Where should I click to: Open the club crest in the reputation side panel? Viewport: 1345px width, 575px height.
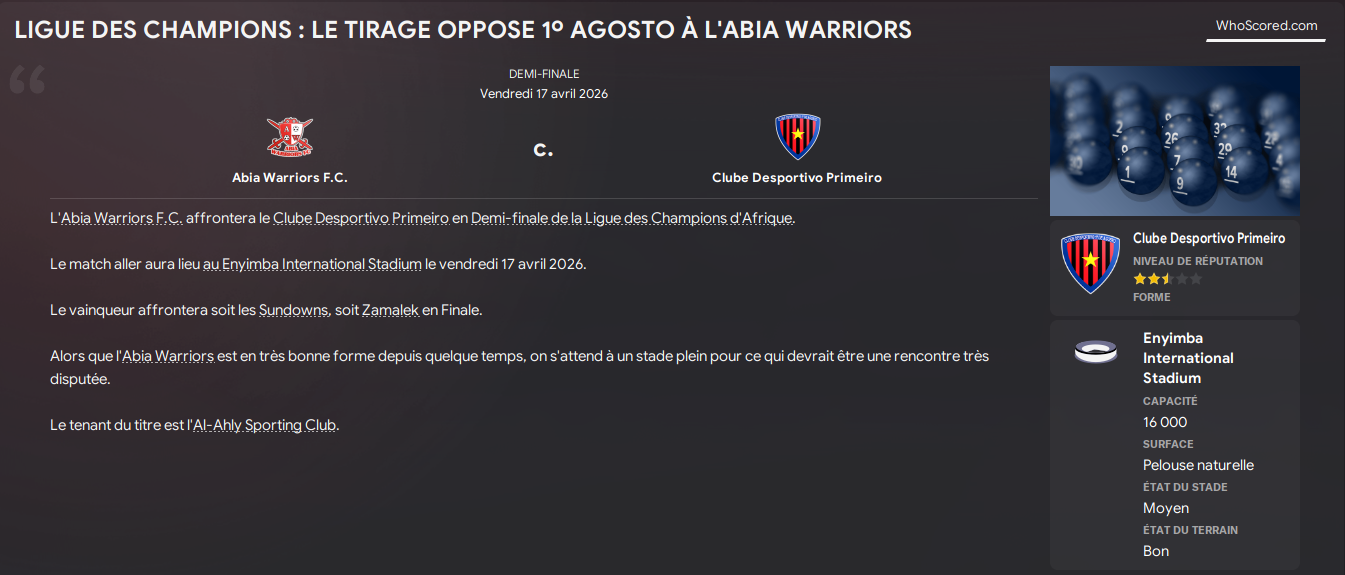click(1089, 264)
